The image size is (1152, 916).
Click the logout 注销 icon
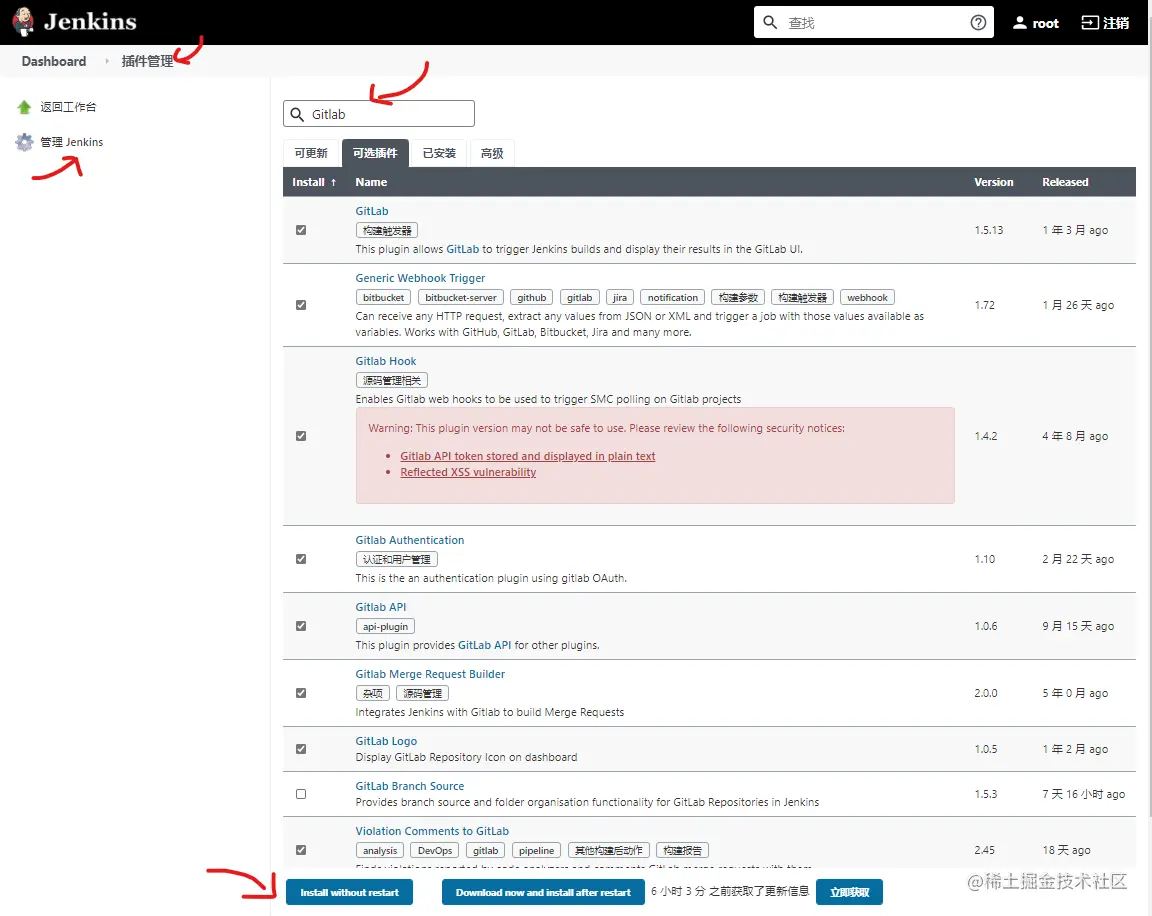(1090, 23)
